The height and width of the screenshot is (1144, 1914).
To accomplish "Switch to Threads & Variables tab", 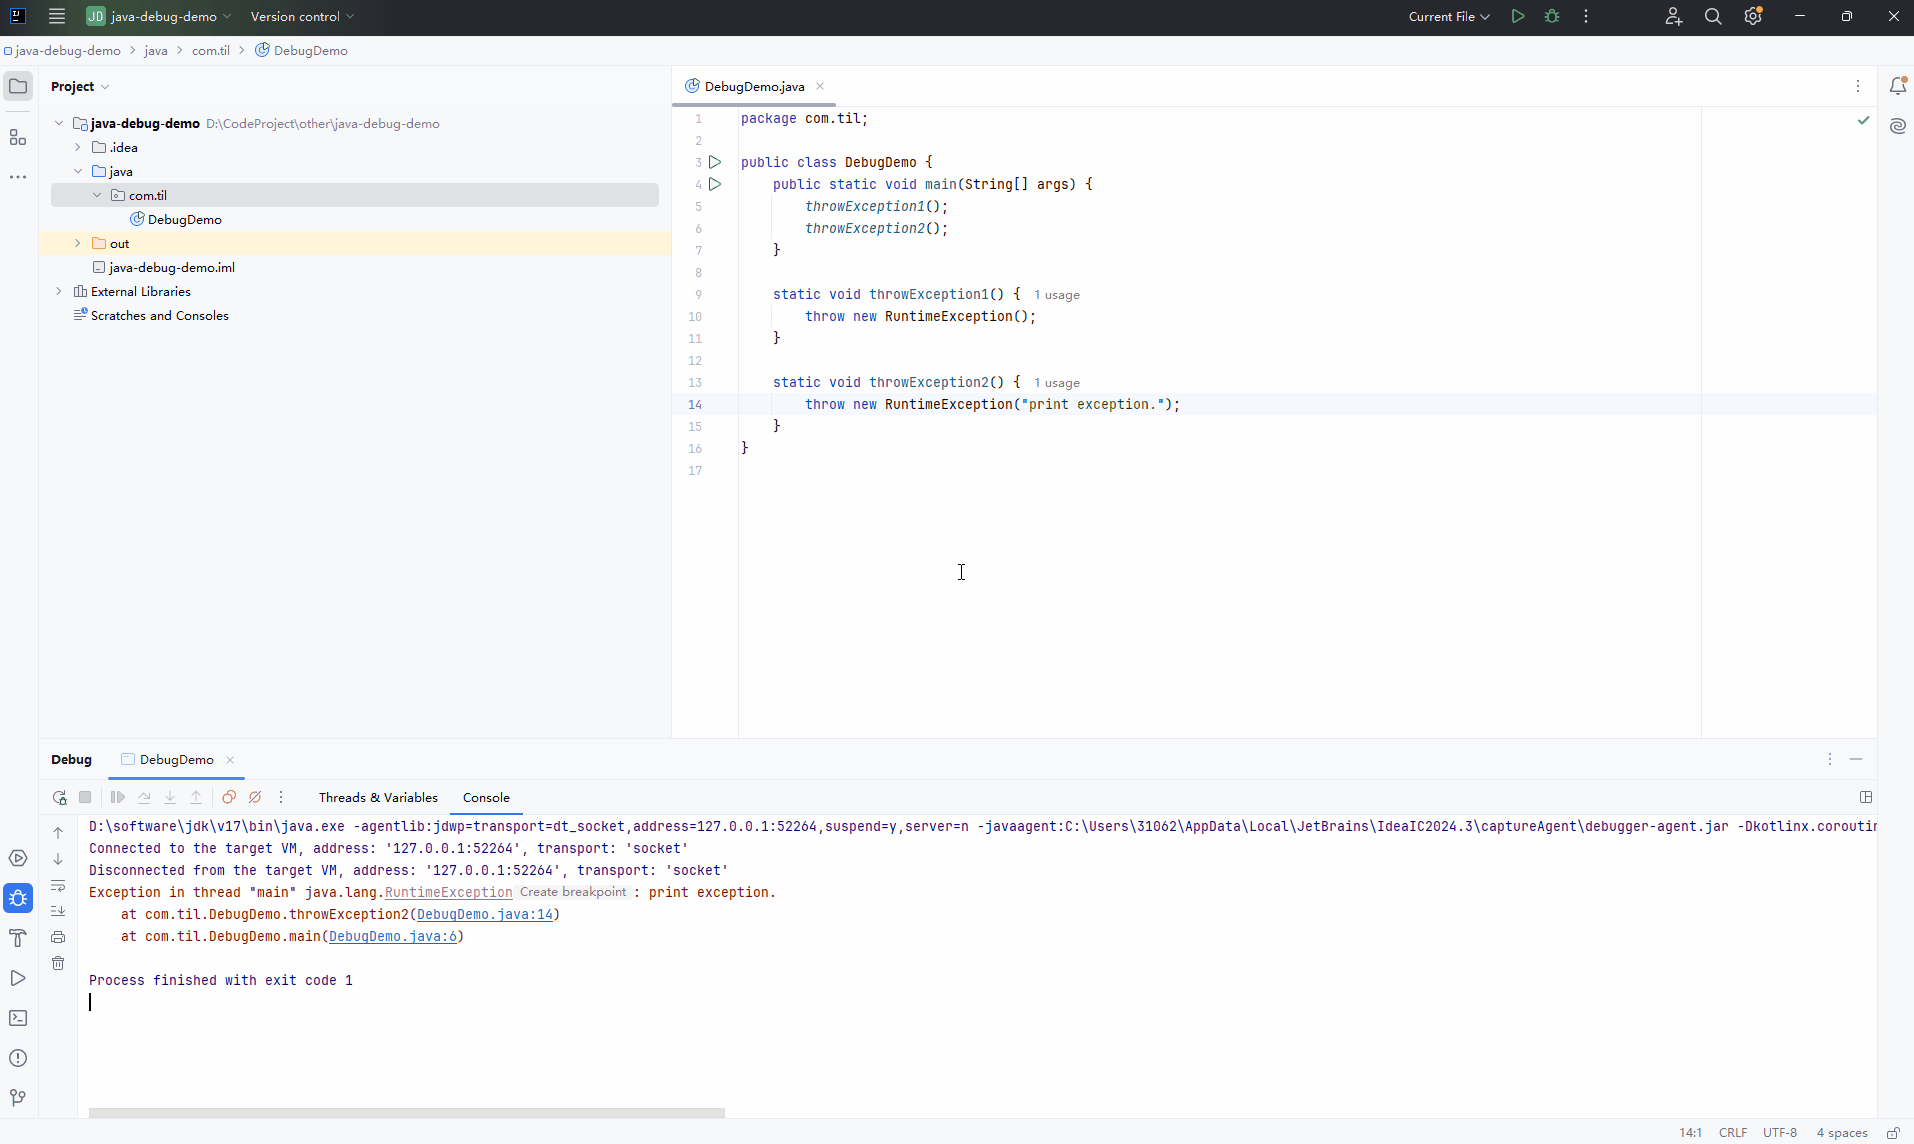I will pos(378,798).
